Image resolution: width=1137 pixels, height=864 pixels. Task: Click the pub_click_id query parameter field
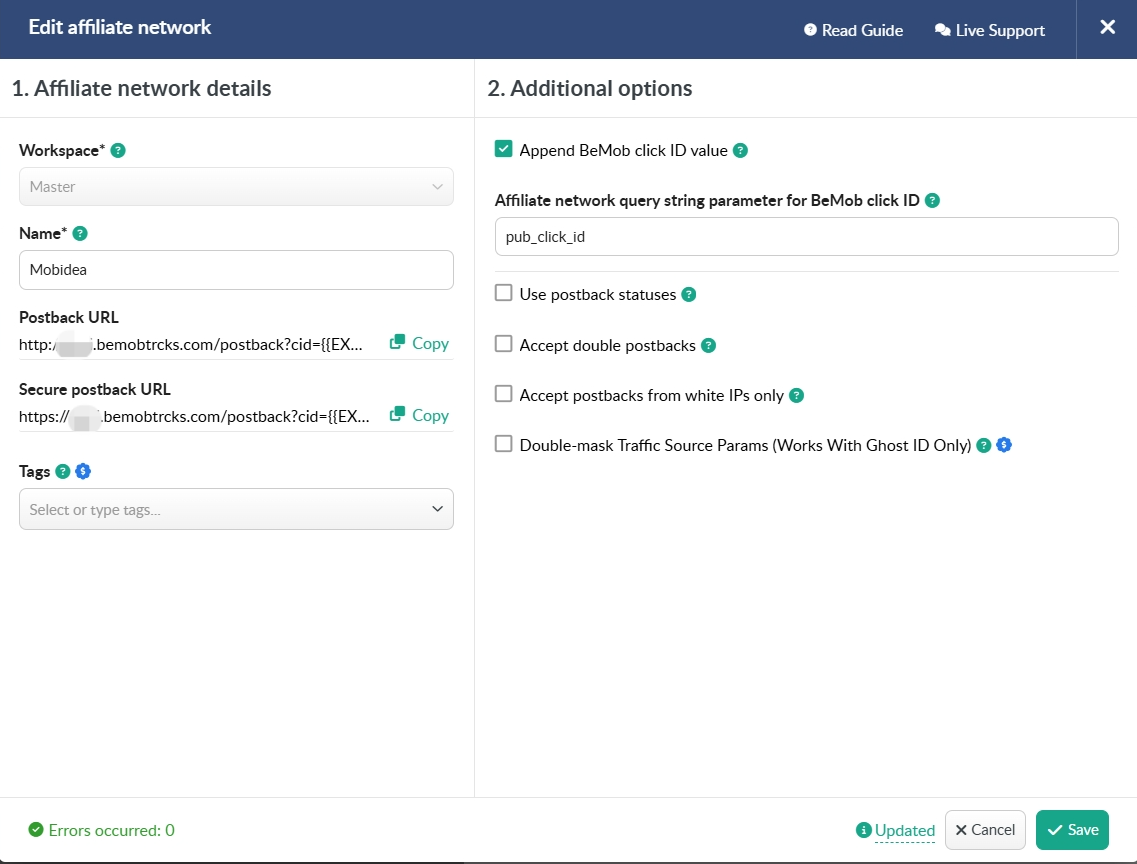pos(806,237)
